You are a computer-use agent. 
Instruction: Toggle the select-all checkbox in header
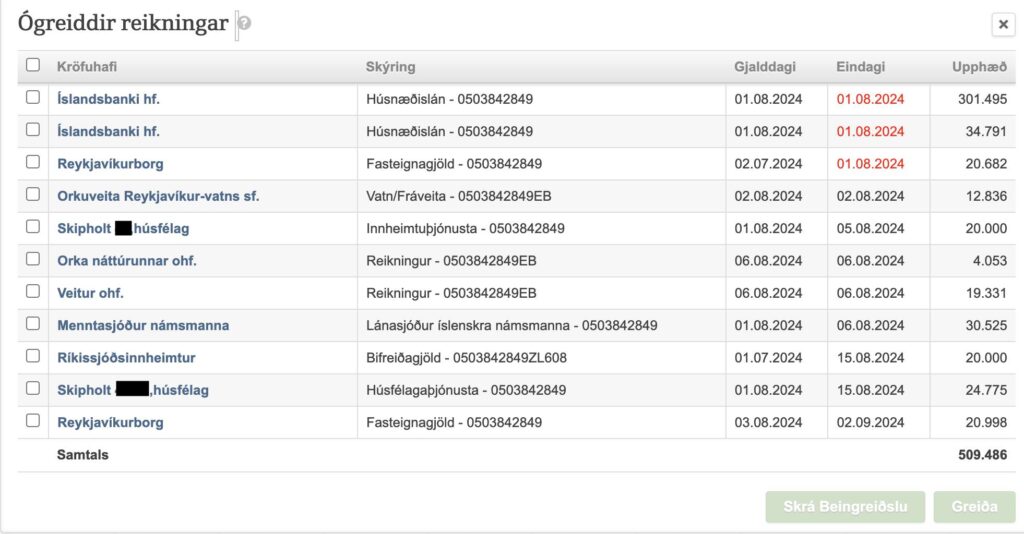click(33, 65)
